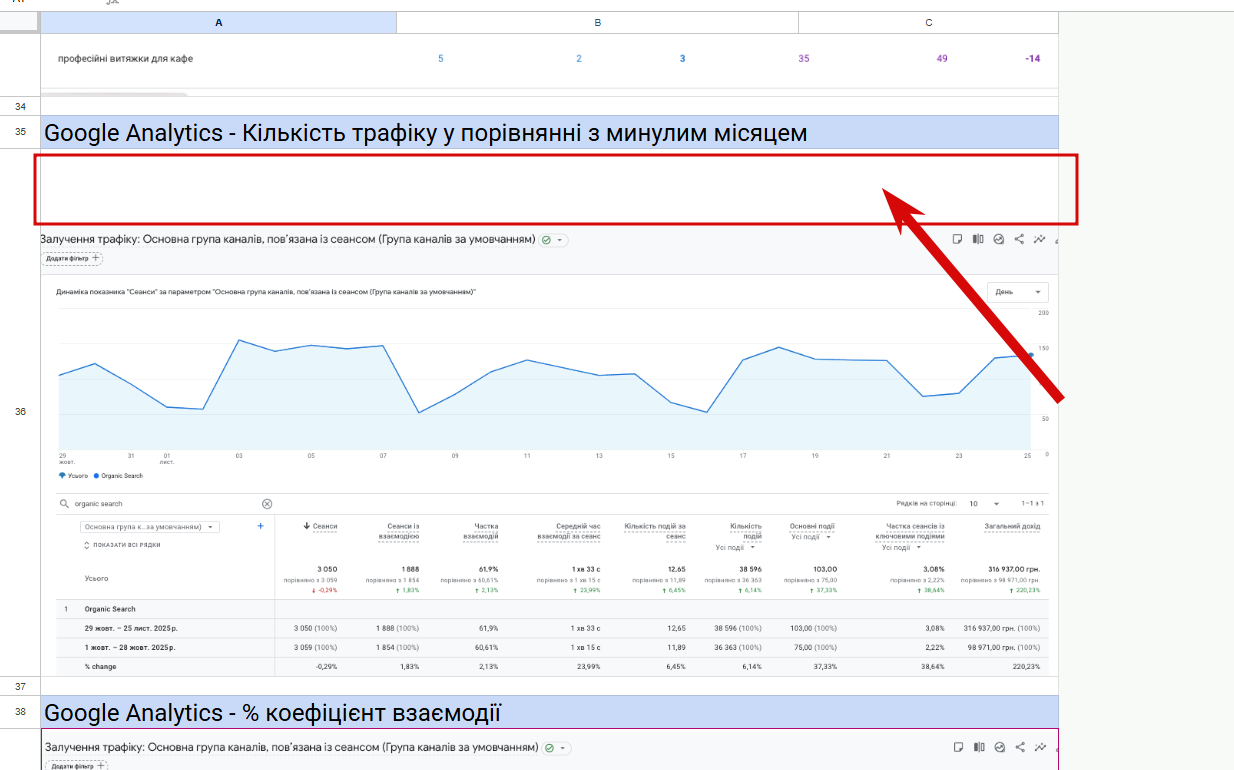The image size is (1234, 770).
Task: Open the arrow next to the lower report's status check
Action: (x=561, y=748)
